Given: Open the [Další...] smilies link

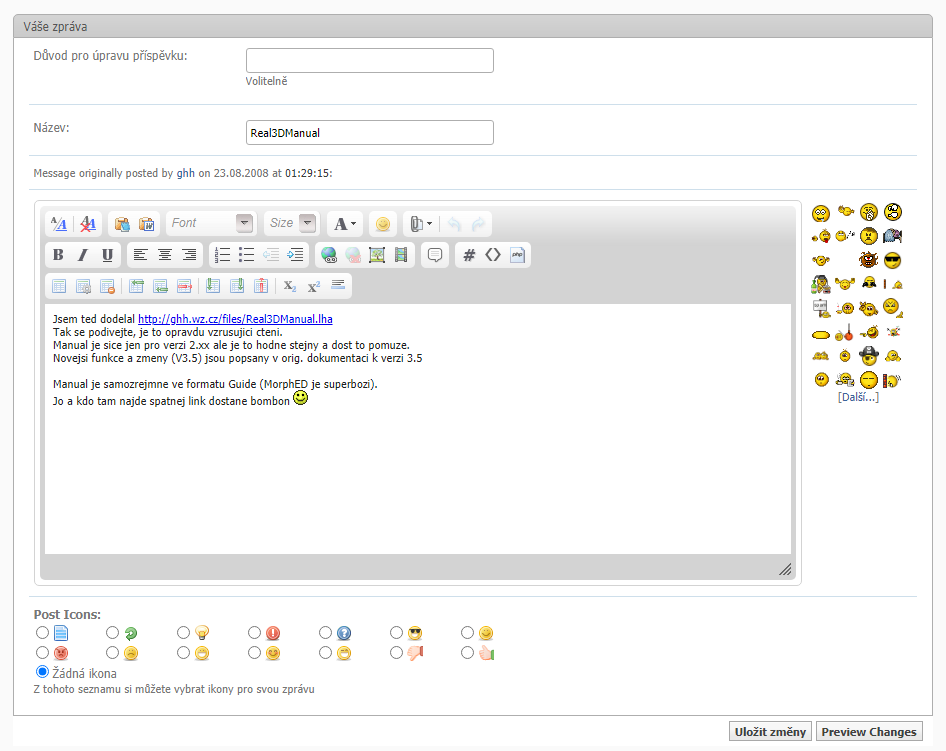Looking at the screenshot, I should (x=858, y=397).
